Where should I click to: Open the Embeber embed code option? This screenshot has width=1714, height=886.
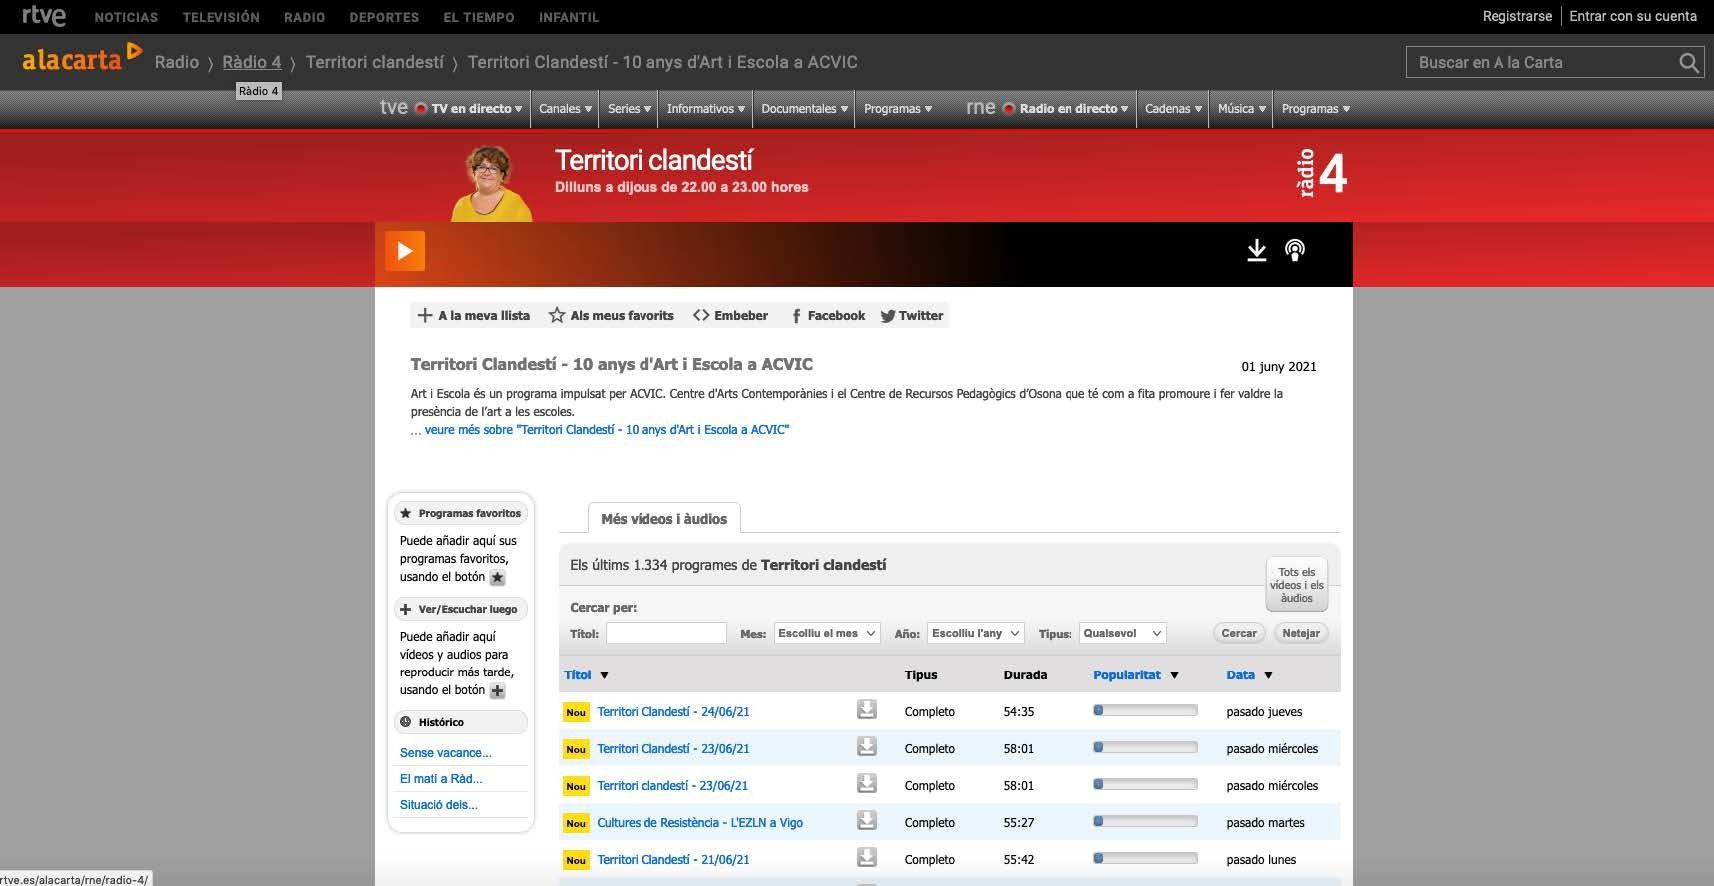point(730,315)
